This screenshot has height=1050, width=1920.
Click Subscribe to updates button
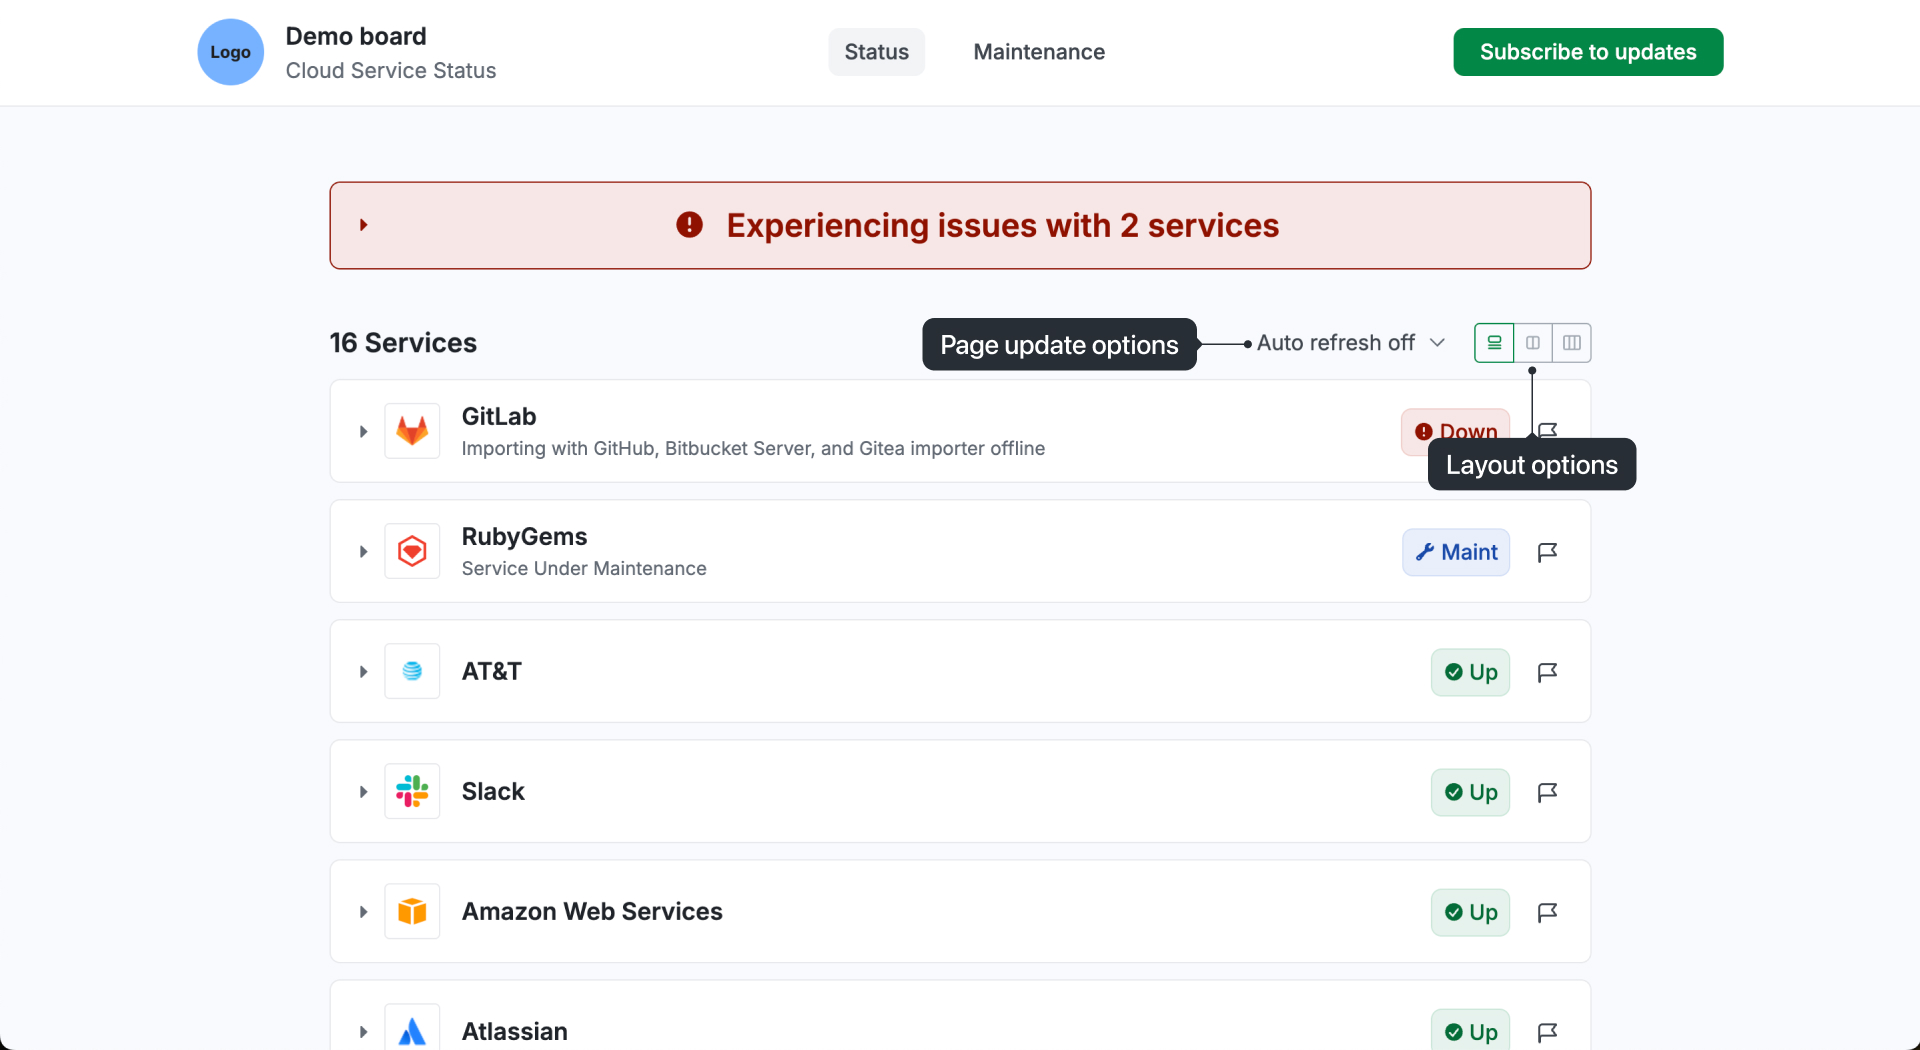[x=1588, y=52]
